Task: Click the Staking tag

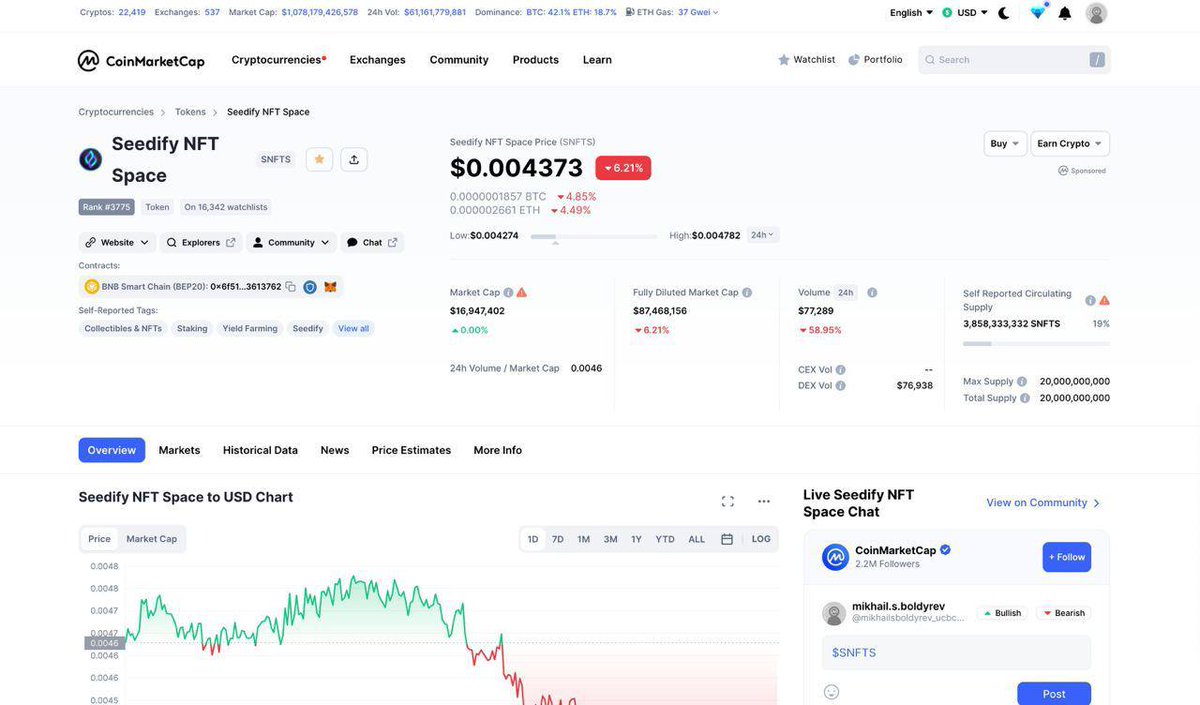Action: coord(192,328)
